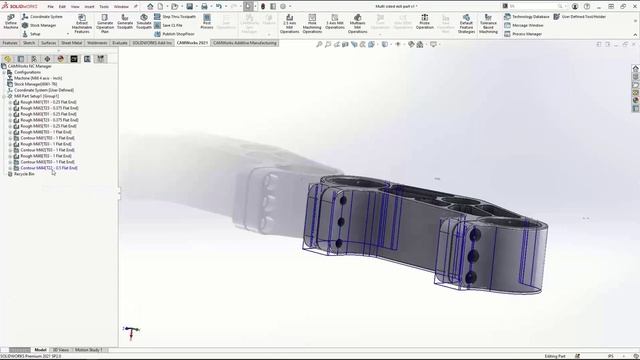The height and width of the screenshot is (360, 640).
Task: Open the Help question mark icon
Action: 587,6
